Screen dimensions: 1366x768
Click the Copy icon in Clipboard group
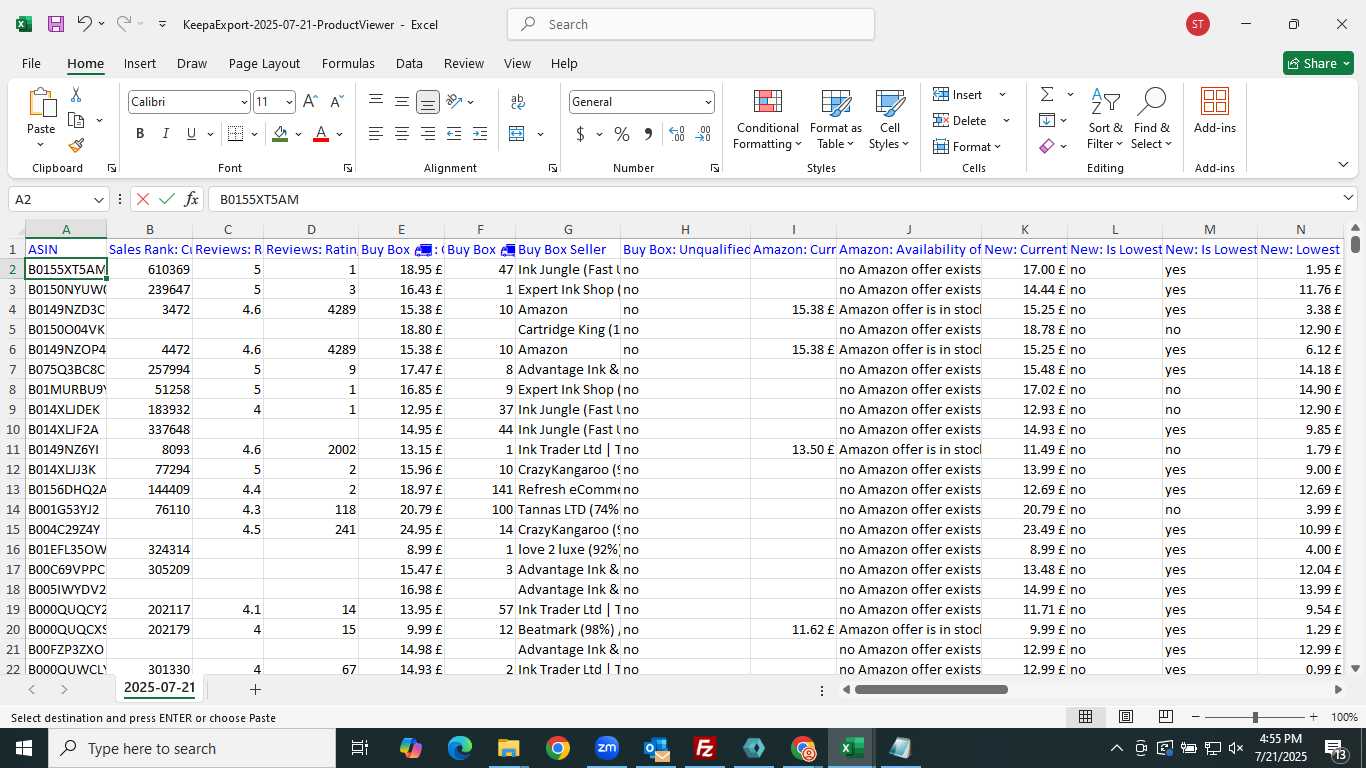click(x=76, y=120)
